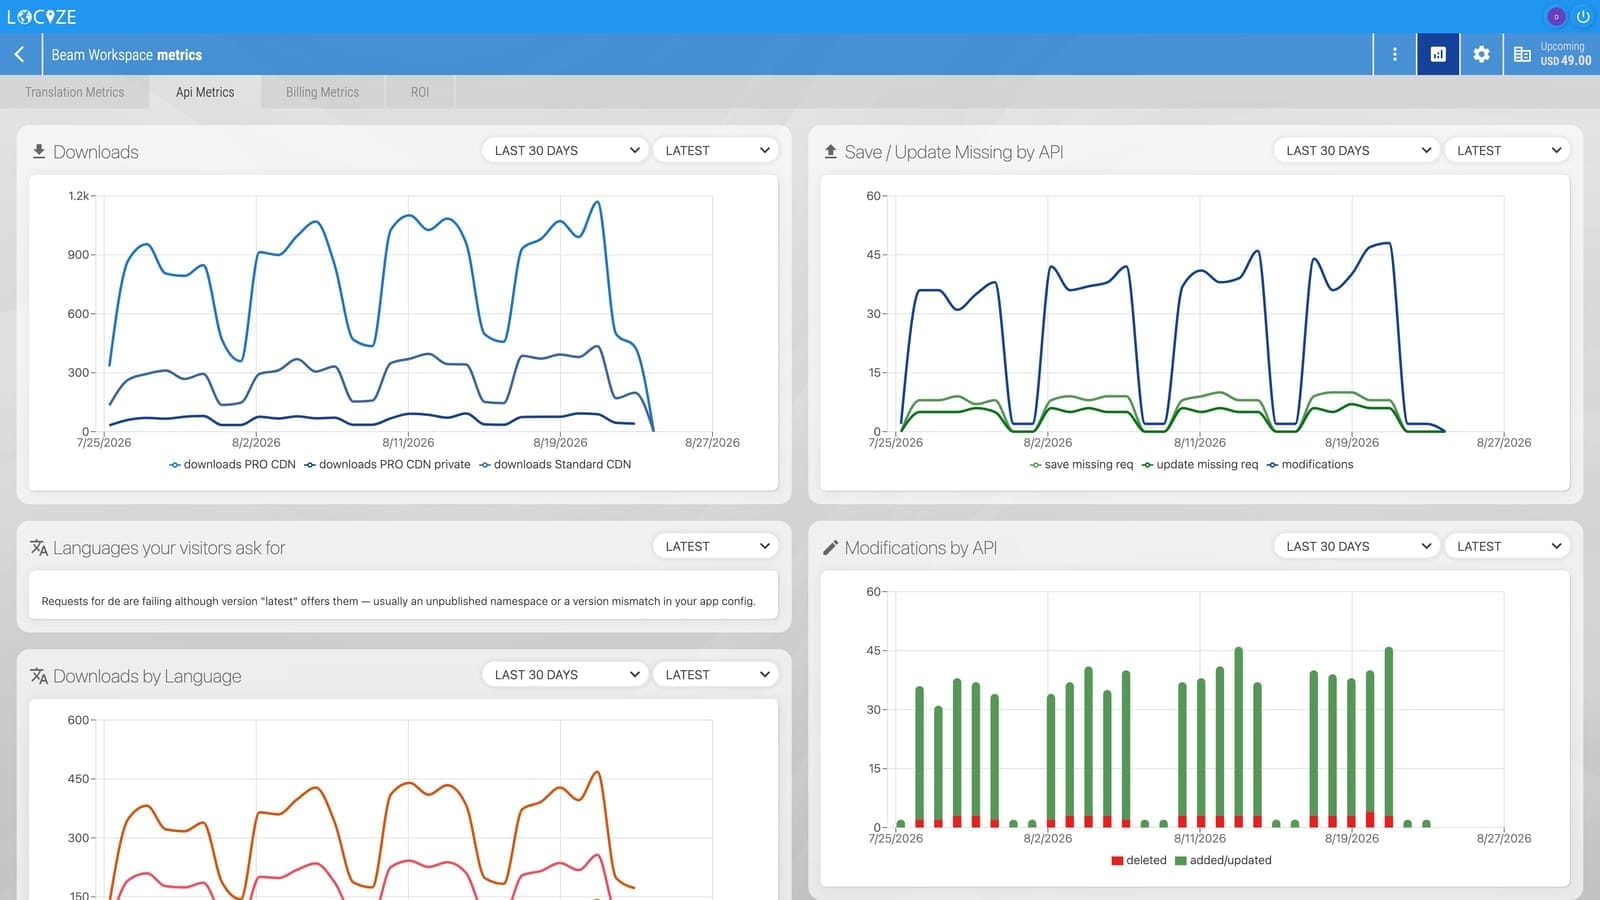Viewport: 1600px width, 900px height.
Task: Click the Languages your visitors ask for heading
Action: click(169, 548)
